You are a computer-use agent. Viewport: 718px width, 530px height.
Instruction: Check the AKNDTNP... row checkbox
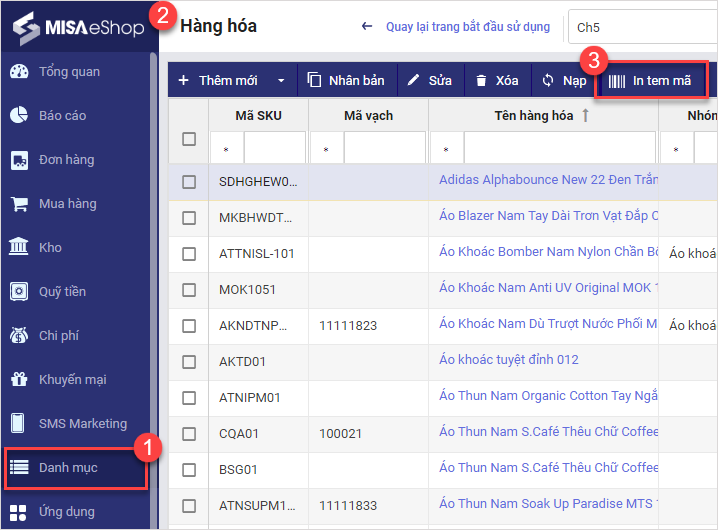[189, 326]
